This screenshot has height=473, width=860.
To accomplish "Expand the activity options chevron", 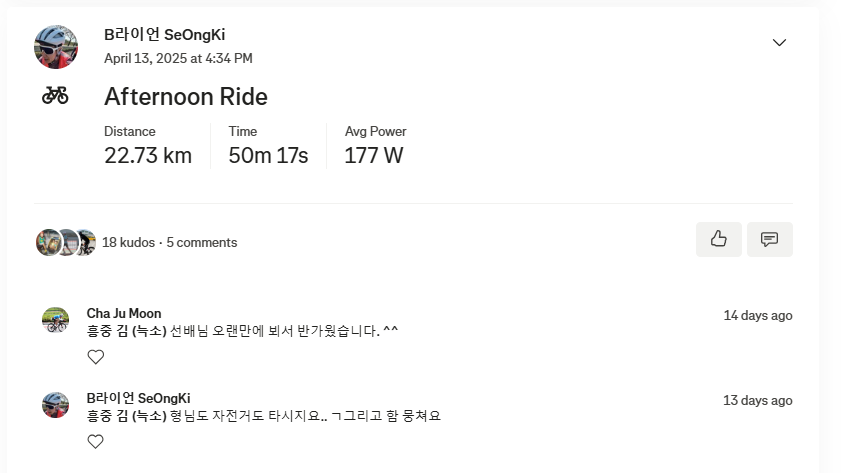I will 780,43.
